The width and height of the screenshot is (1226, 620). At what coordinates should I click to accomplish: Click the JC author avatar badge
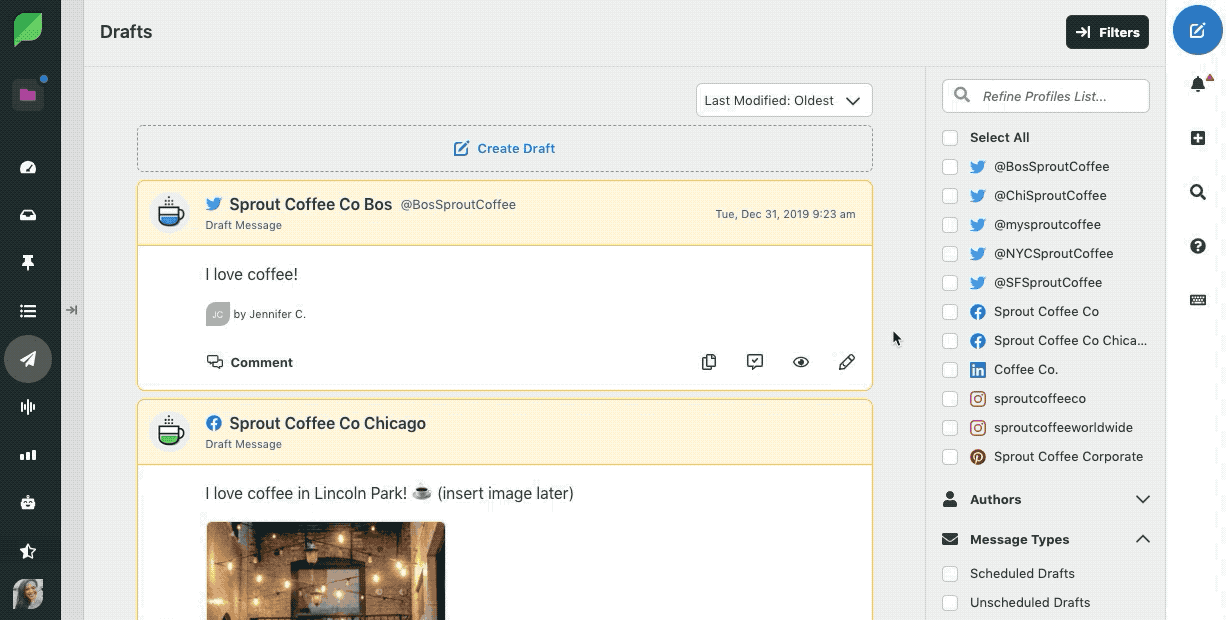217,314
